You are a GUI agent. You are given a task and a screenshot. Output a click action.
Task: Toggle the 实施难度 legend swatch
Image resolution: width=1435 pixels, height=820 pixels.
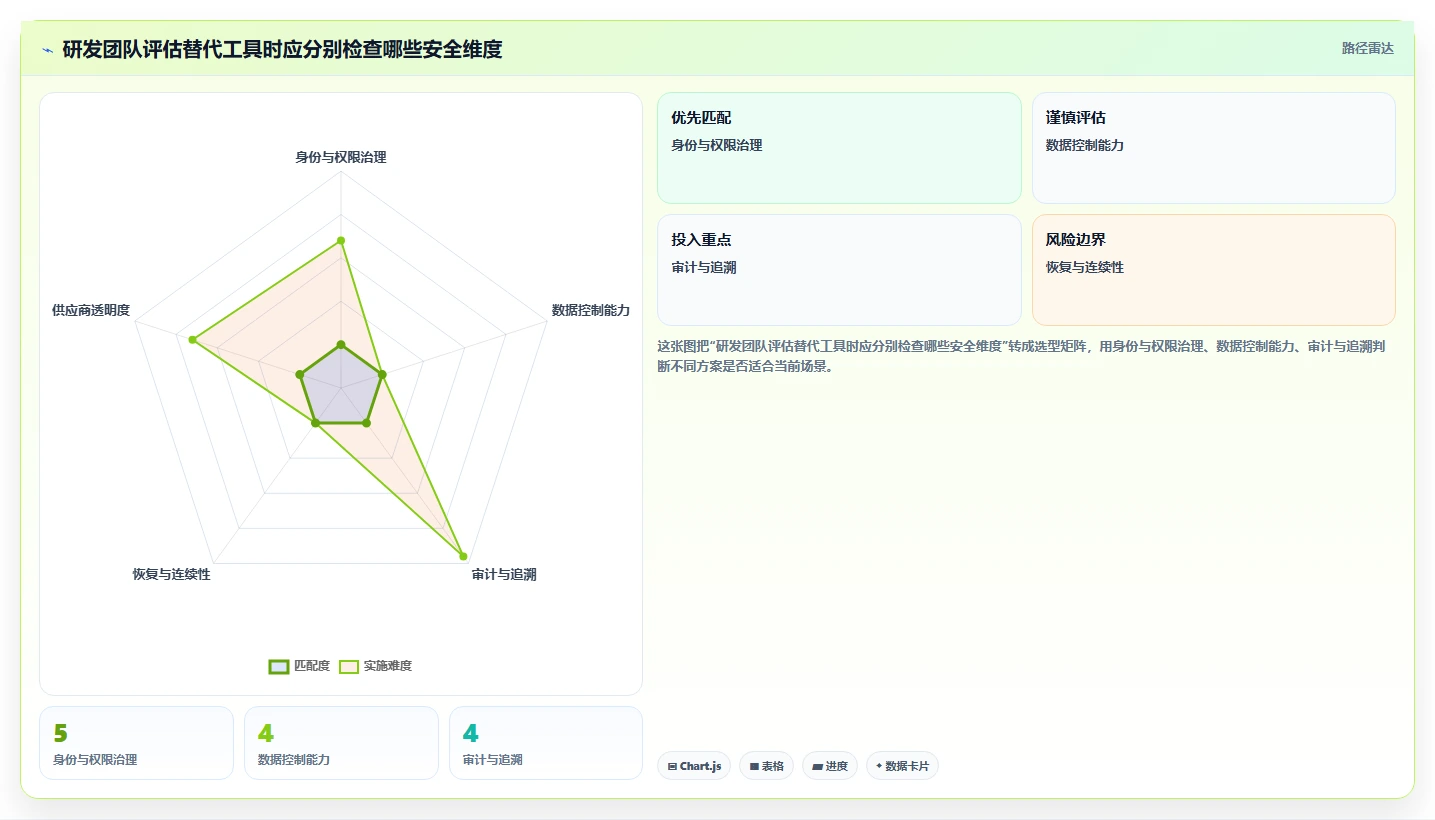click(x=349, y=666)
